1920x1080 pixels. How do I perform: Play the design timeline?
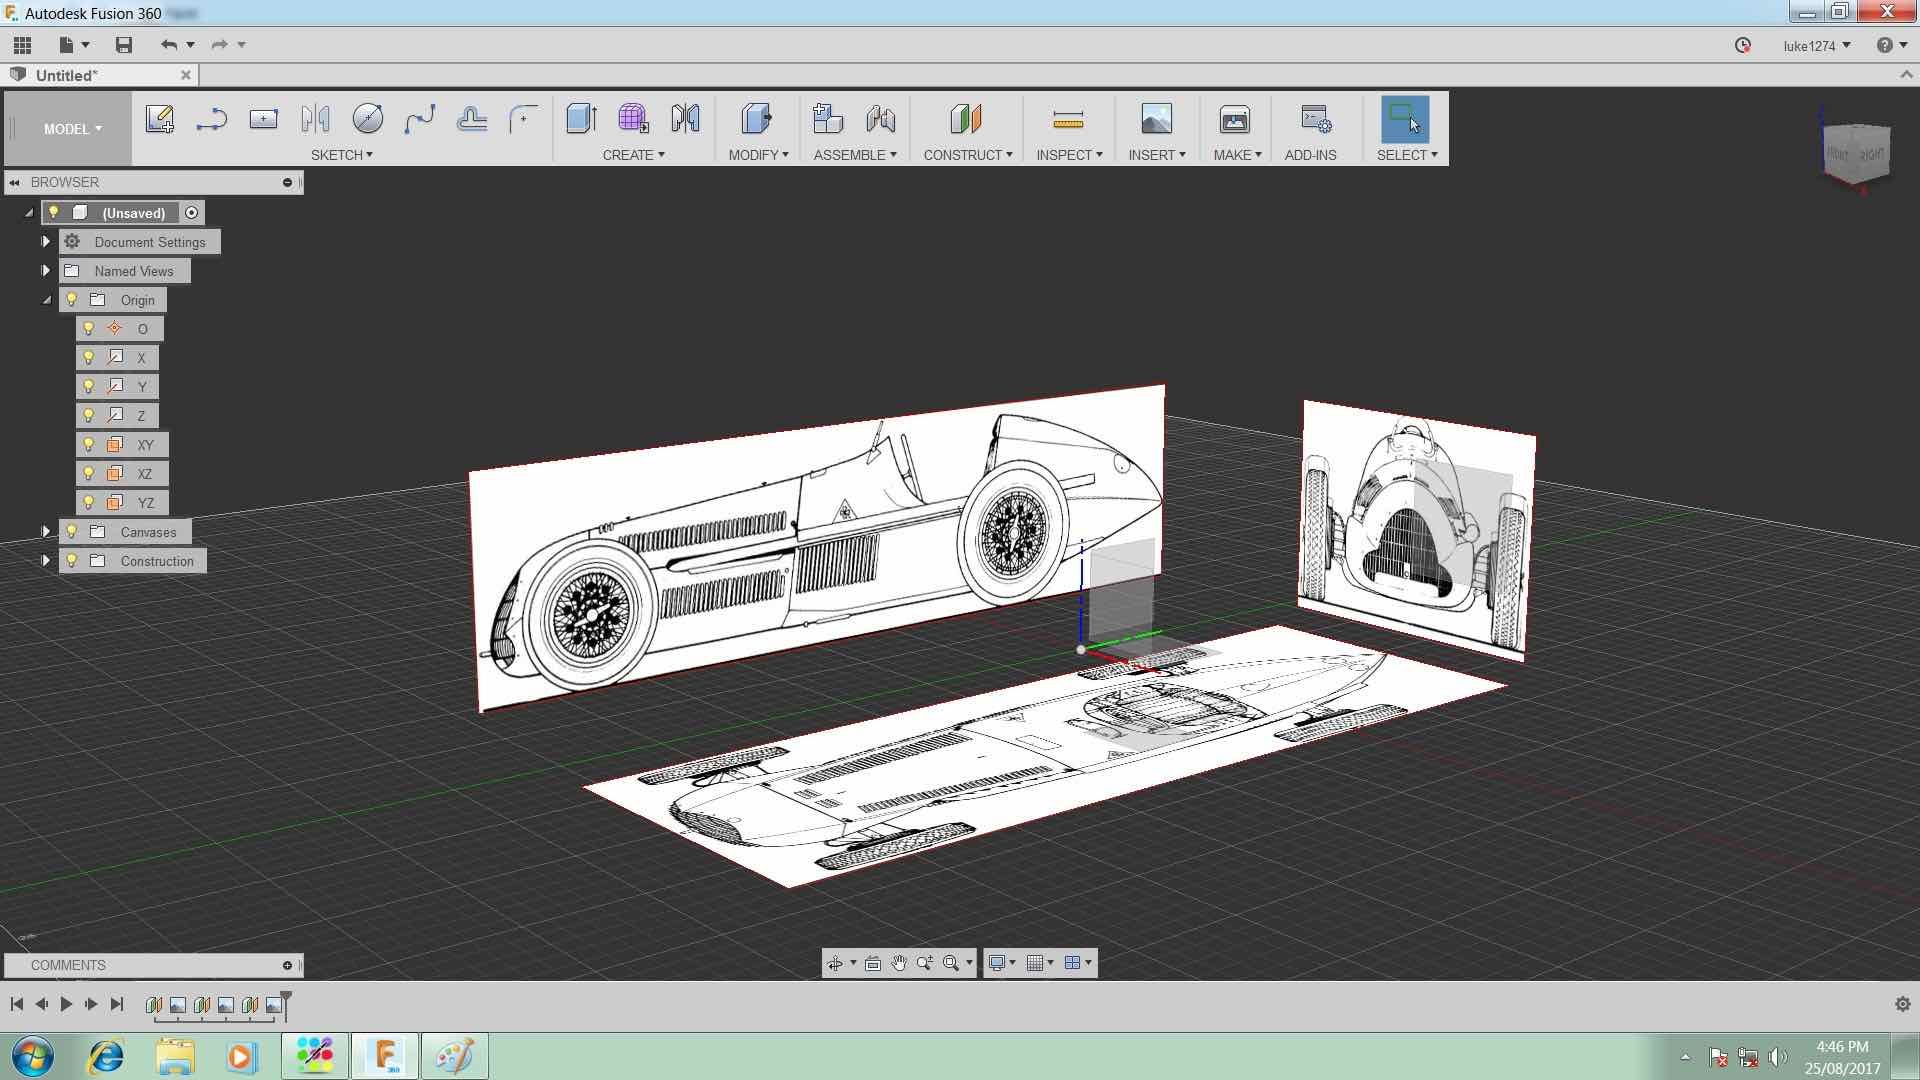pyautogui.click(x=66, y=1004)
